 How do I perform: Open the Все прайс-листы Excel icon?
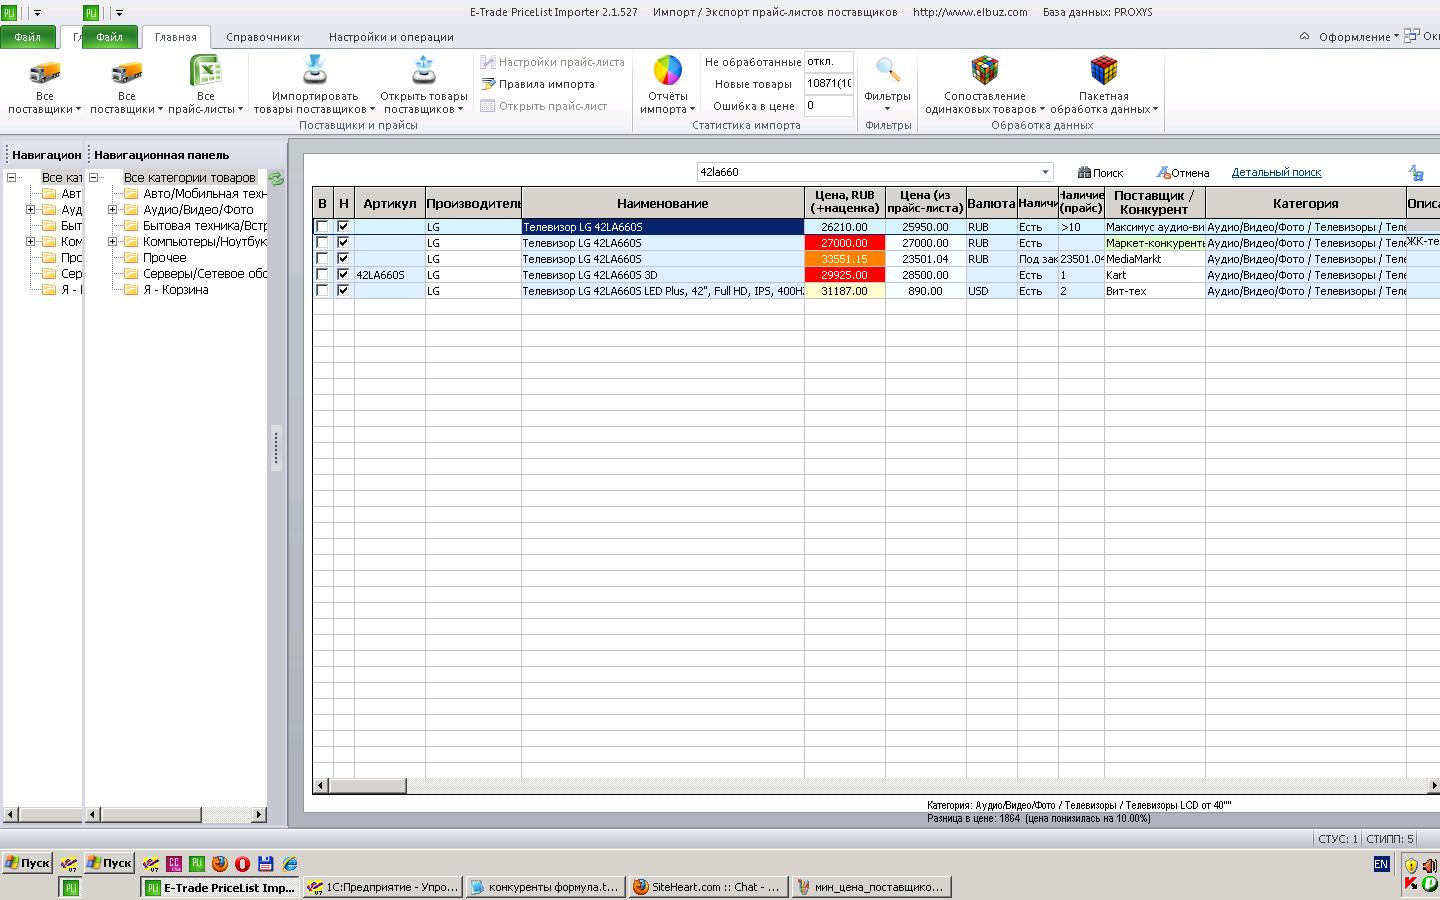pyautogui.click(x=205, y=70)
